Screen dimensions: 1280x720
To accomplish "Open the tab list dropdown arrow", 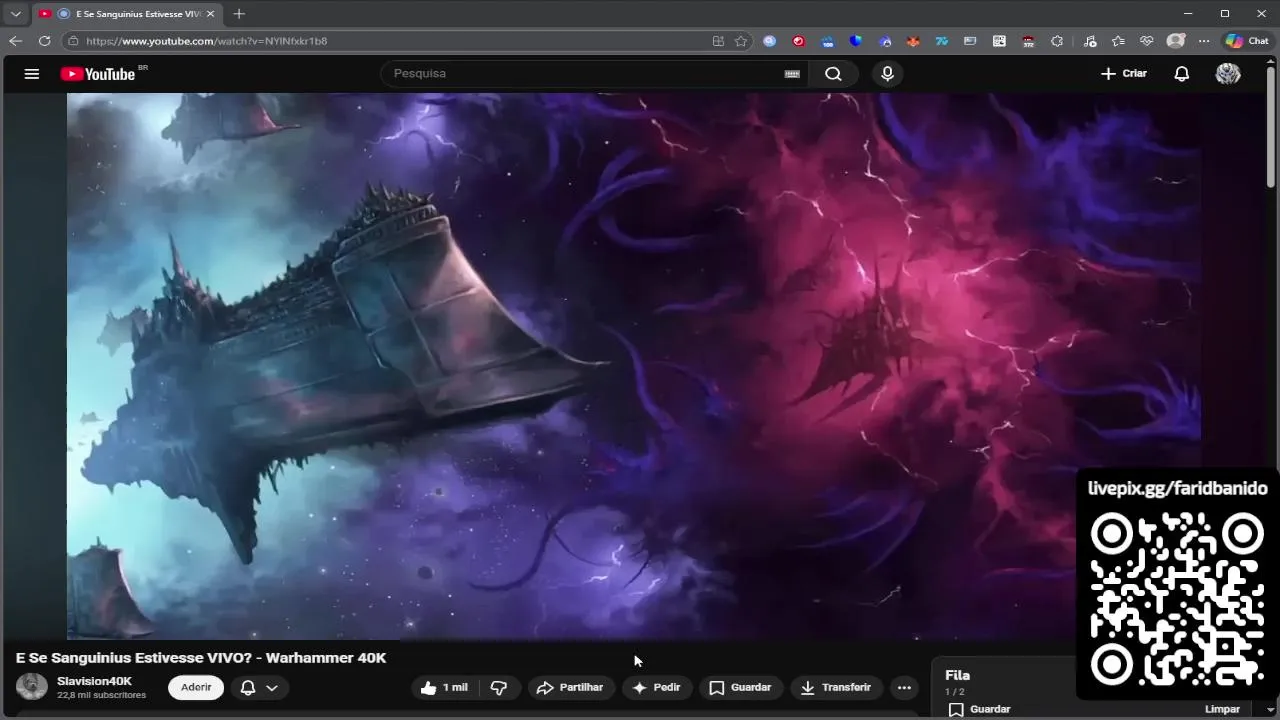I will coord(15,14).
